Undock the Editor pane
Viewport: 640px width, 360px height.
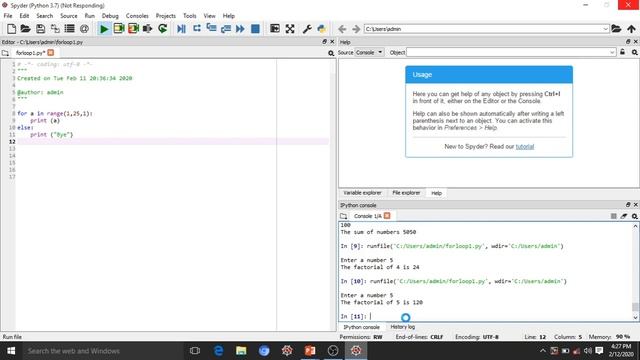pyautogui.click(x=324, y=42)
